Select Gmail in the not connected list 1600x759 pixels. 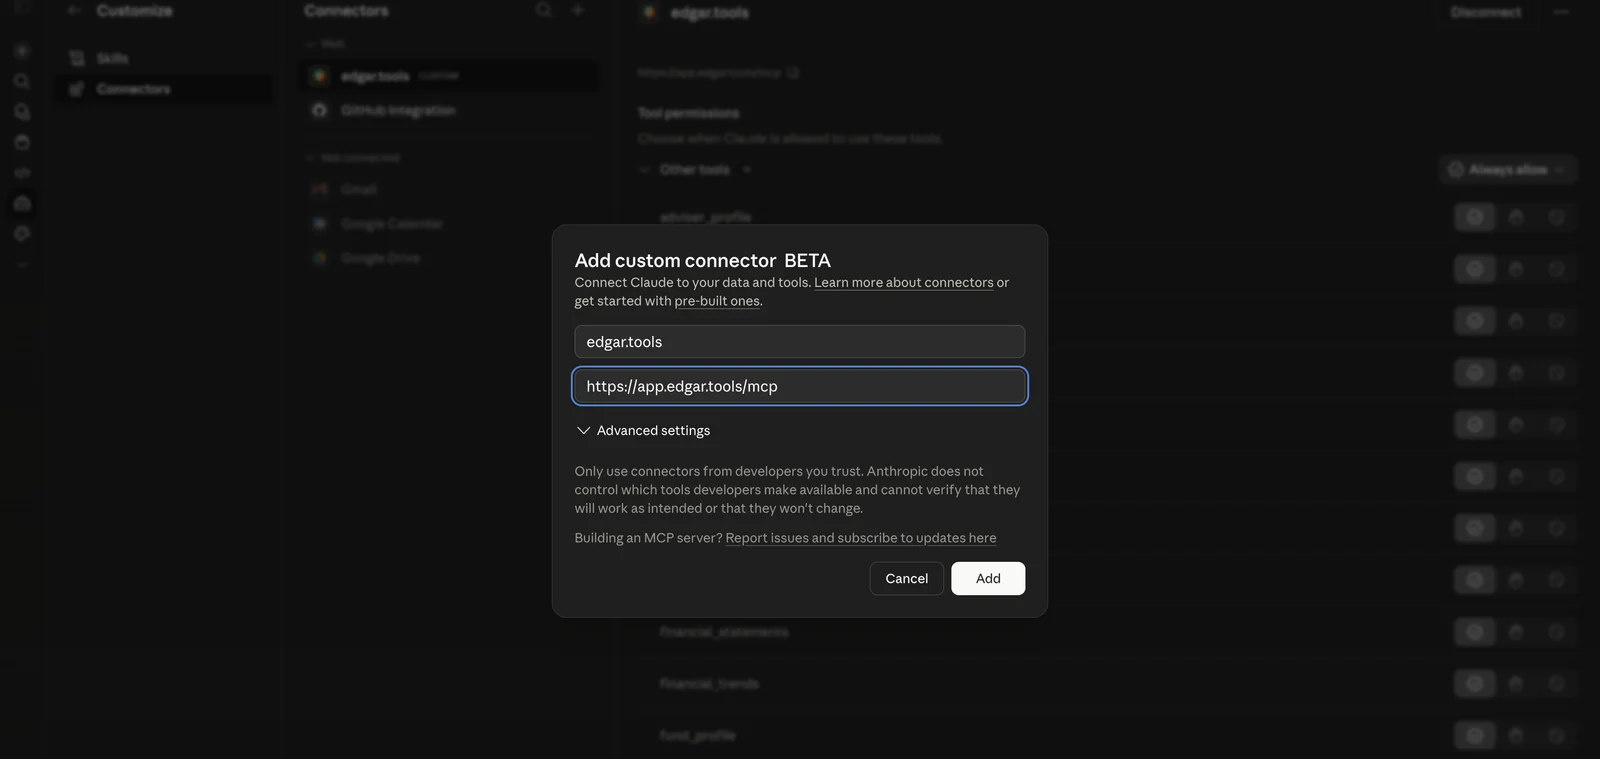coord(450,189)
